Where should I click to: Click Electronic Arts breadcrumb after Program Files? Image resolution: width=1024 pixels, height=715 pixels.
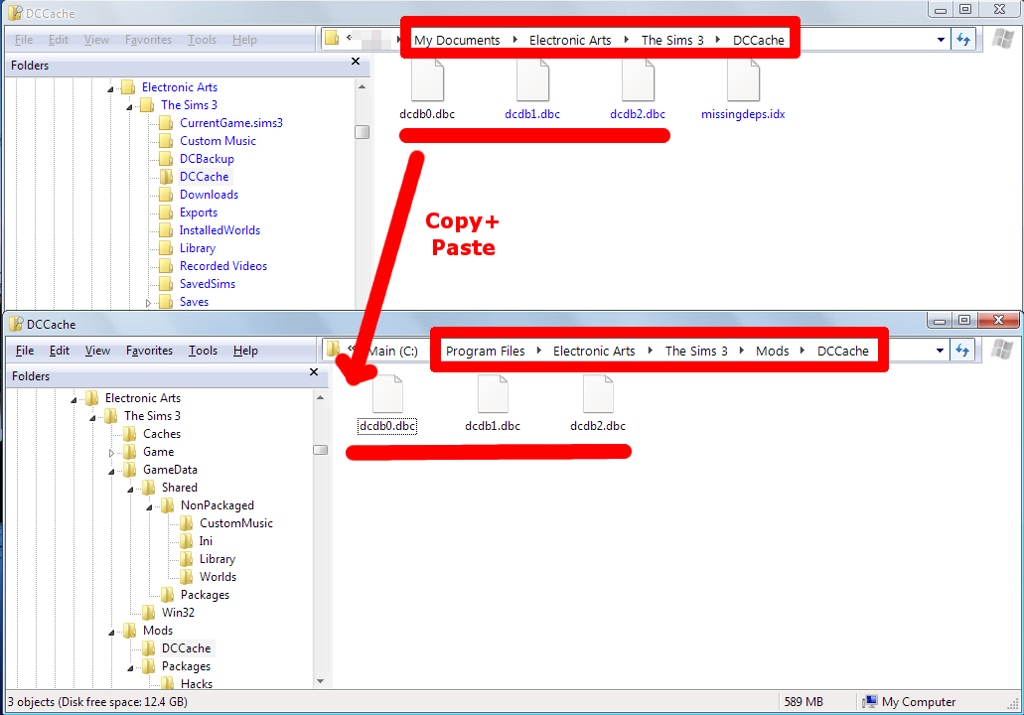(594, 351)
